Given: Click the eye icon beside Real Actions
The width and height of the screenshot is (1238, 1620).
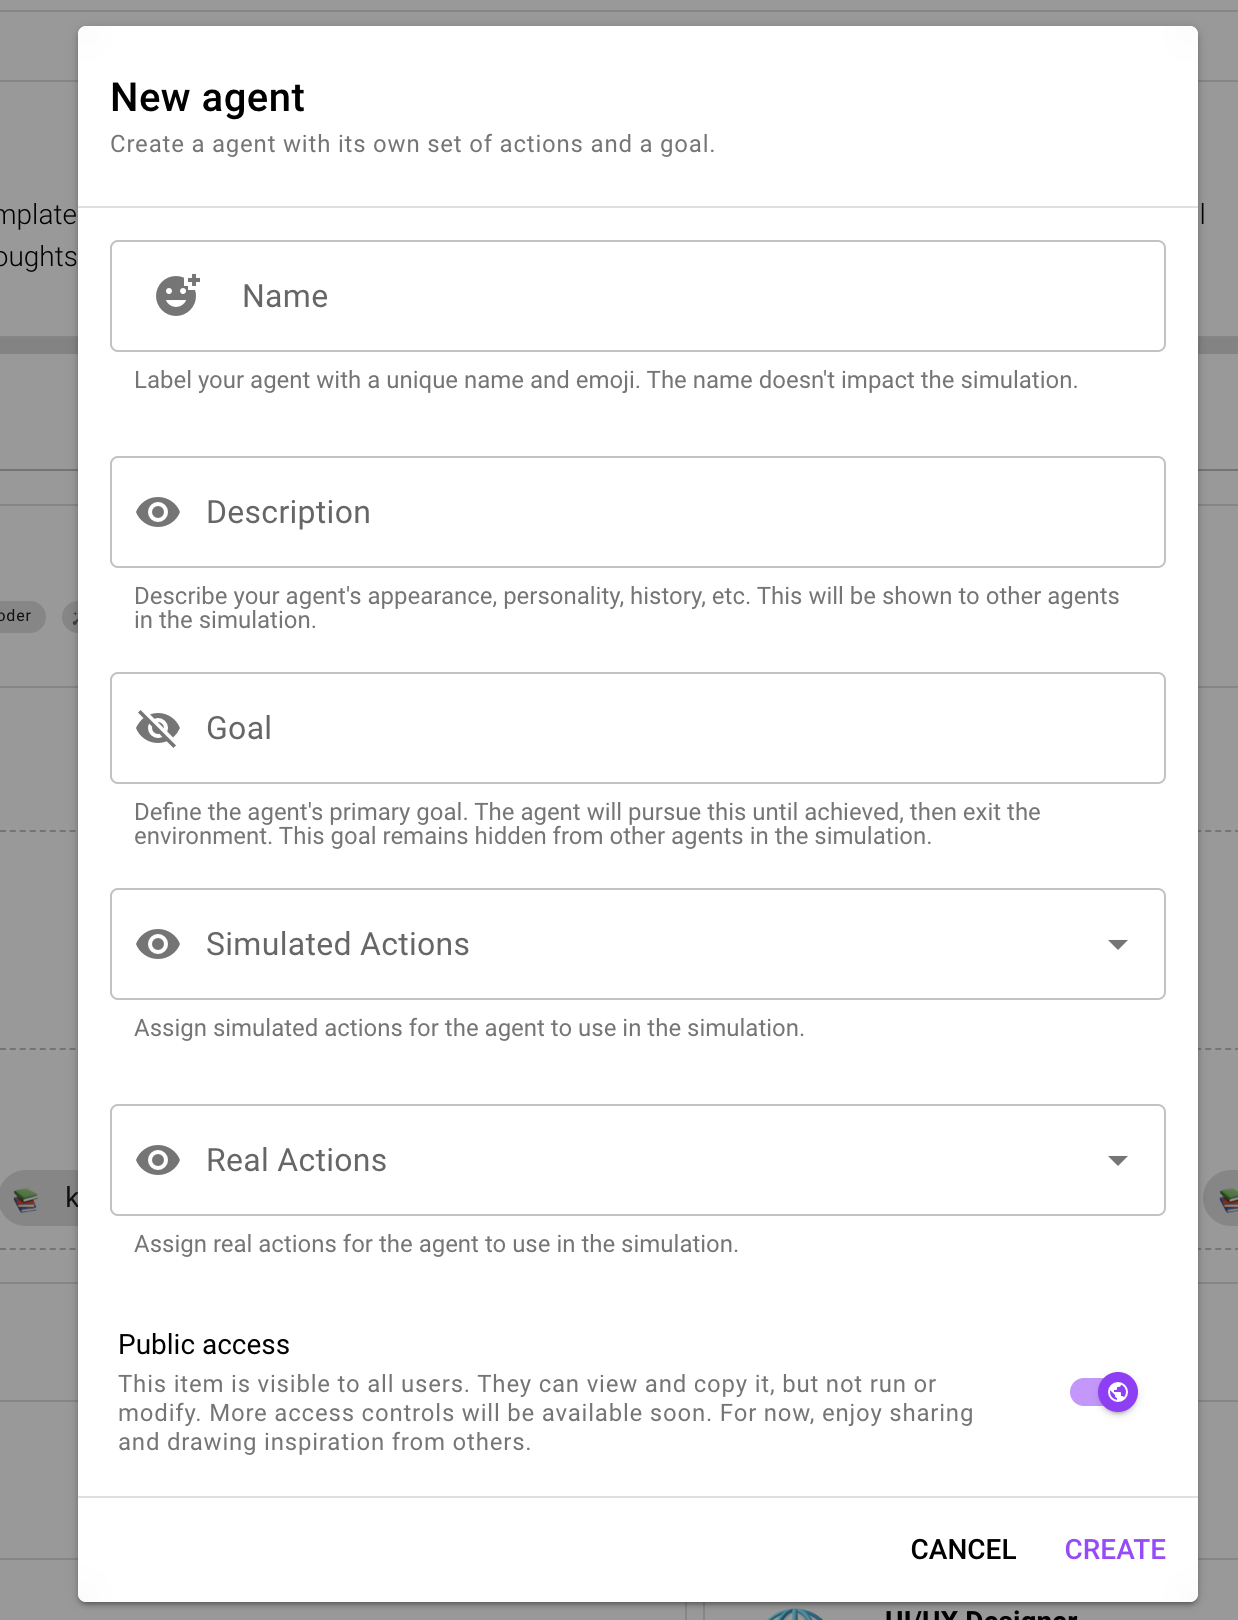Looking at the screenshot, I should tap(158, 1160).
